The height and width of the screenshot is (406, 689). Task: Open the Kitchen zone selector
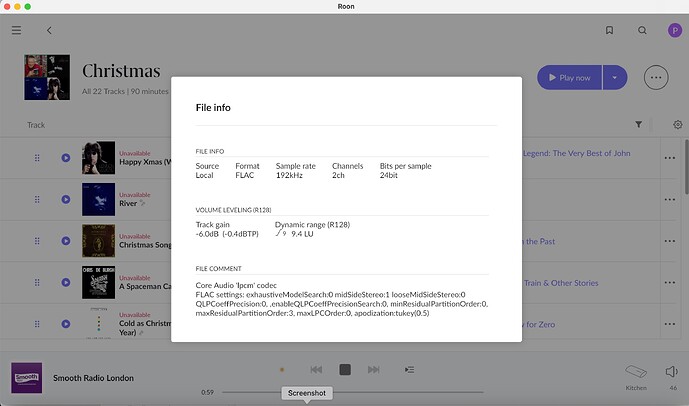pyautogui.click(x=636, y=377)
